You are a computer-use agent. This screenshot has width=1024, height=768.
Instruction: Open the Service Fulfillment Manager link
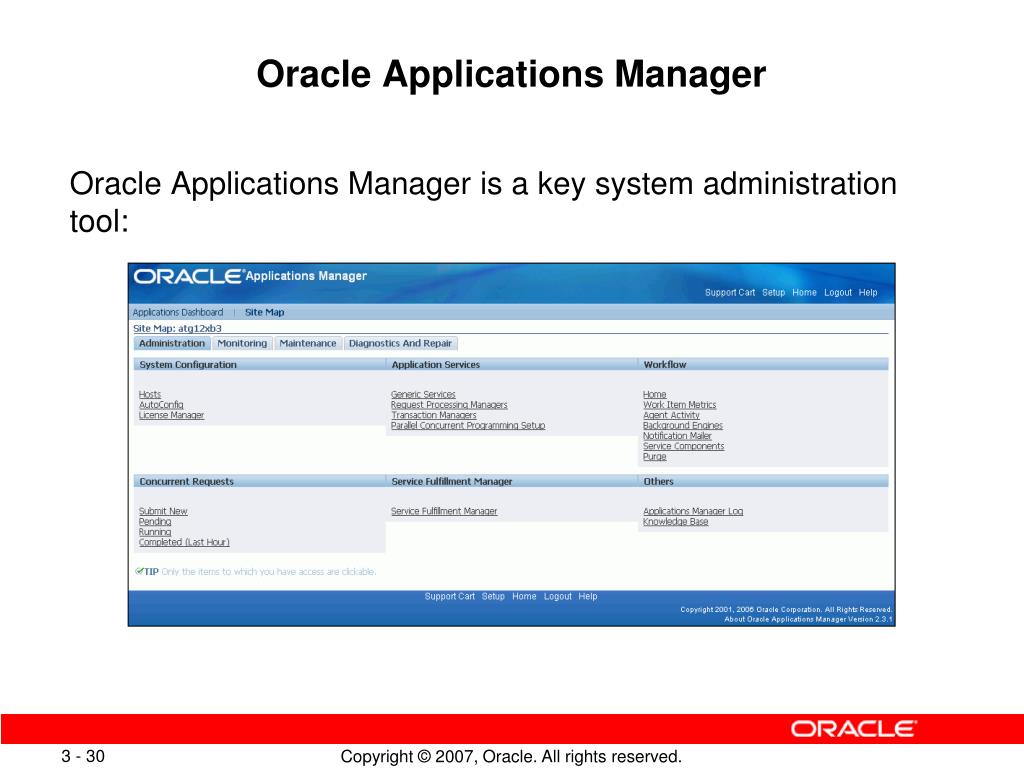tap(444, 511)
